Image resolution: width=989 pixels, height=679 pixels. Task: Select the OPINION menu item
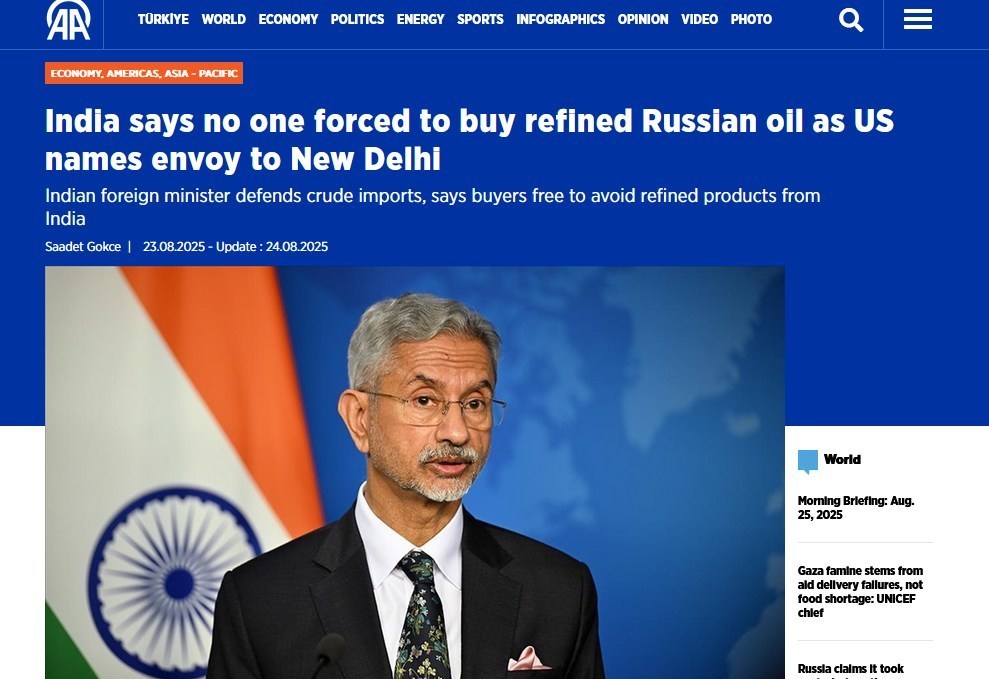pos(643,20)
